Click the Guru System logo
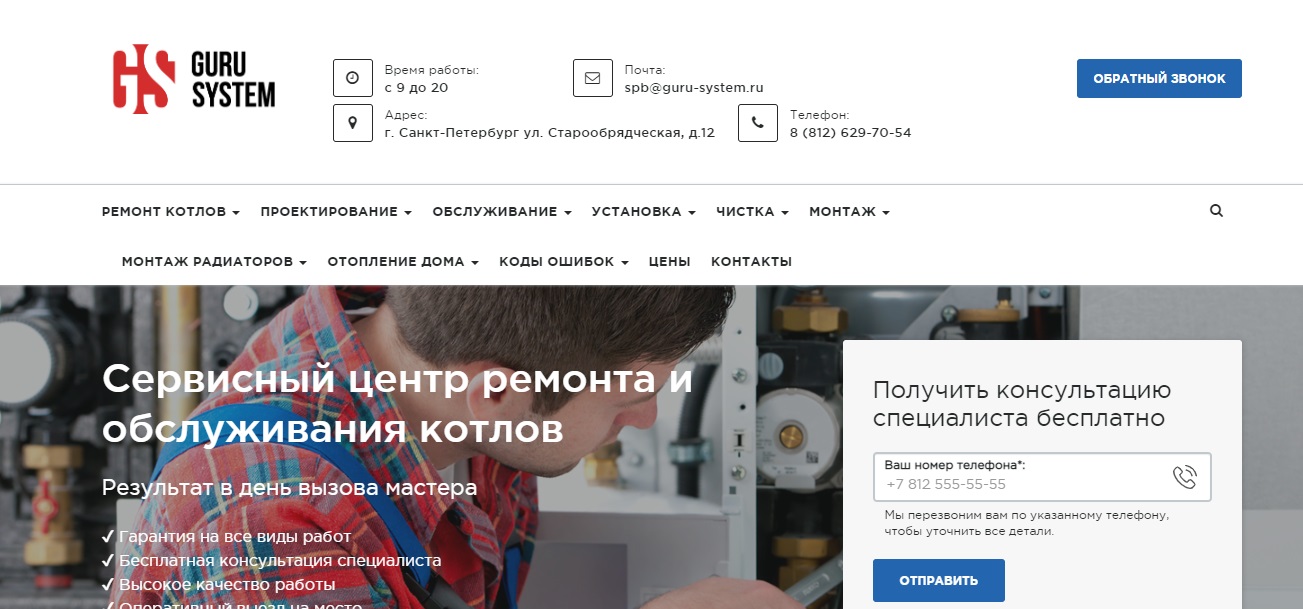The width and height of the screenshot is (1303, 609). click(x=194, y=78)
